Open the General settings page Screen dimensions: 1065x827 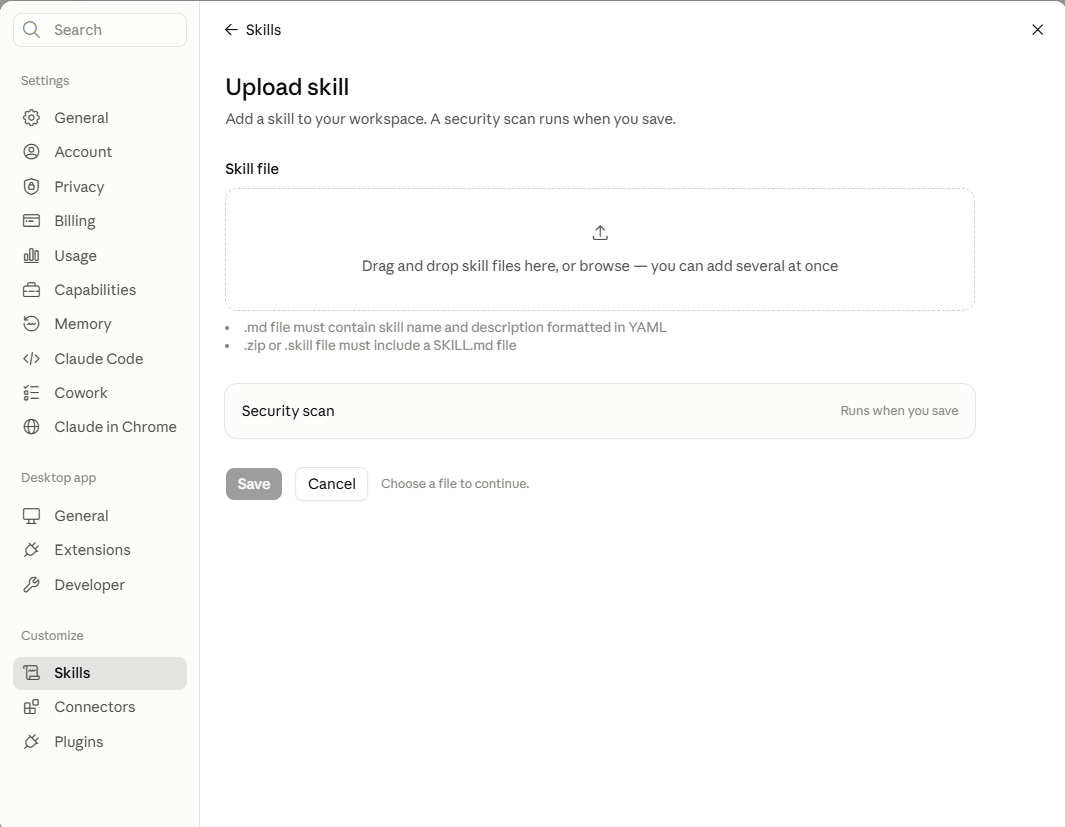tap(100, 117)
